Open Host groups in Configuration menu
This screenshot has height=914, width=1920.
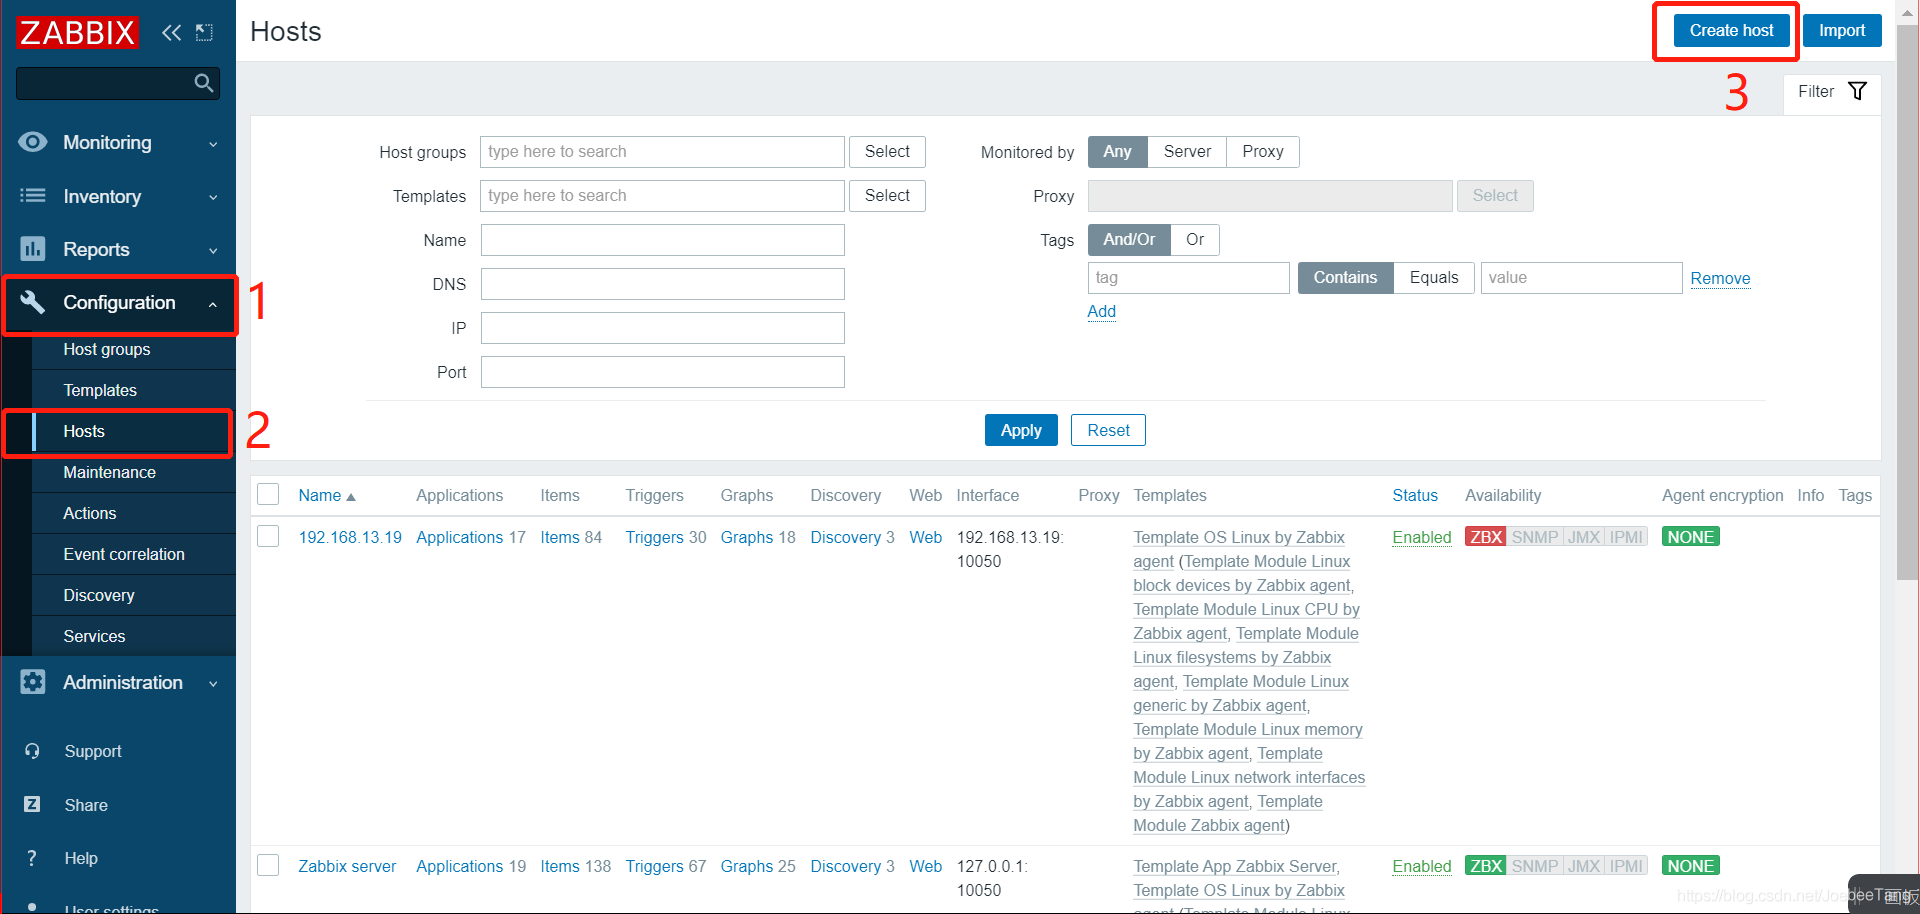pyautogui.click(x=107, y=349)
